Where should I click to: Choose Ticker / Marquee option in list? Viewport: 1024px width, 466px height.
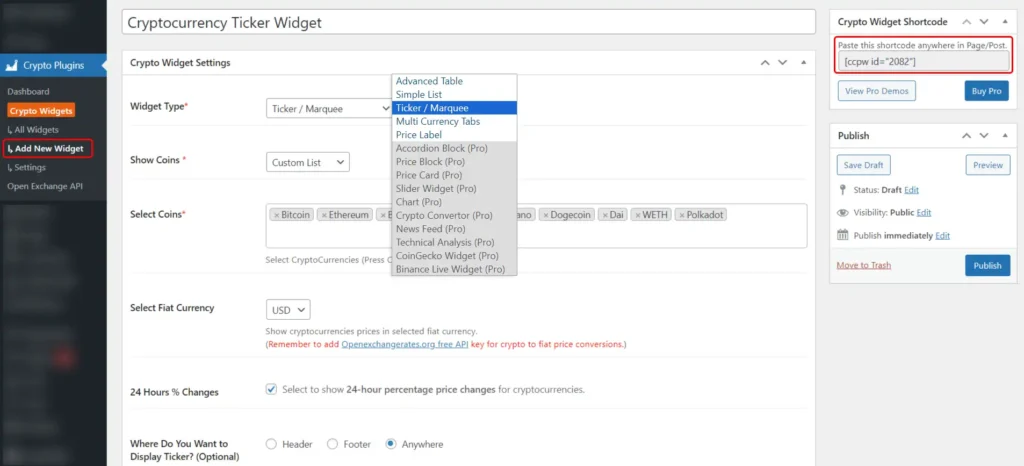[455, 108]
